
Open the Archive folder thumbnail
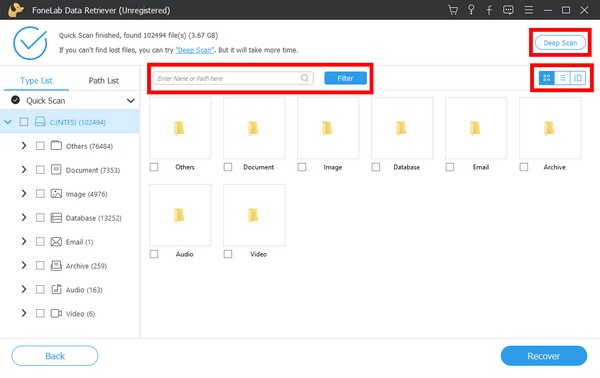pos(550,128)
